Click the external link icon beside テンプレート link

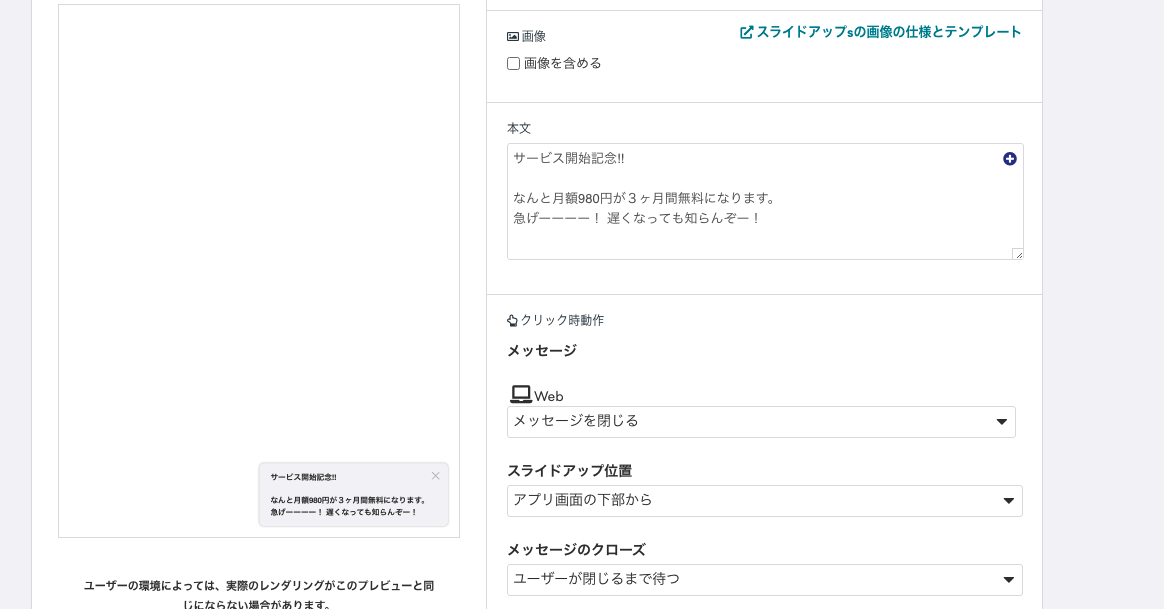747,32
